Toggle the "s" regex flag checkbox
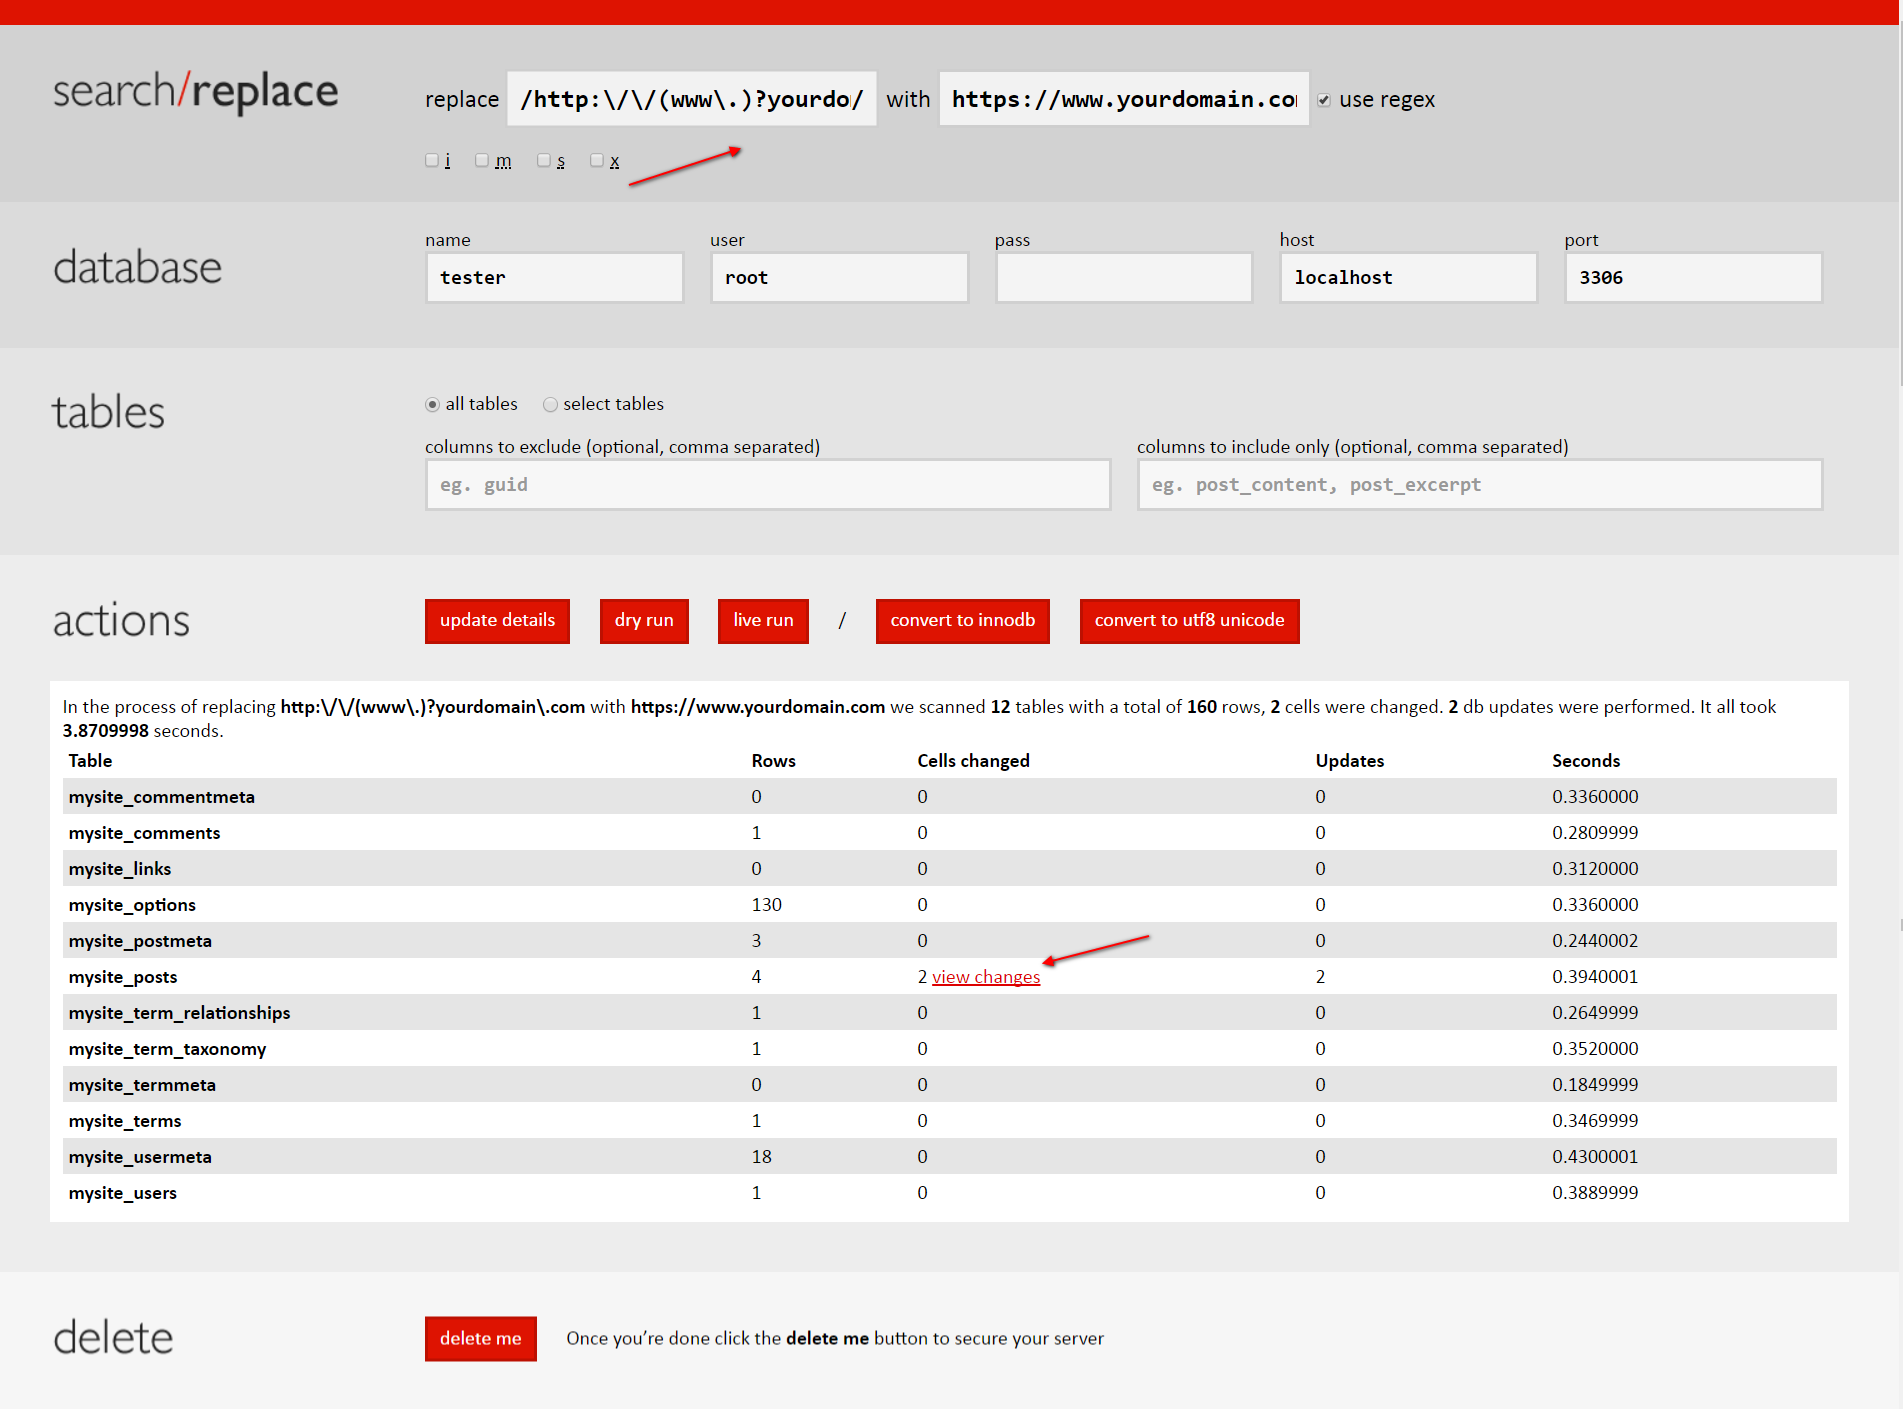This screenshot has height=1409, width=1903. coord(544,160)
